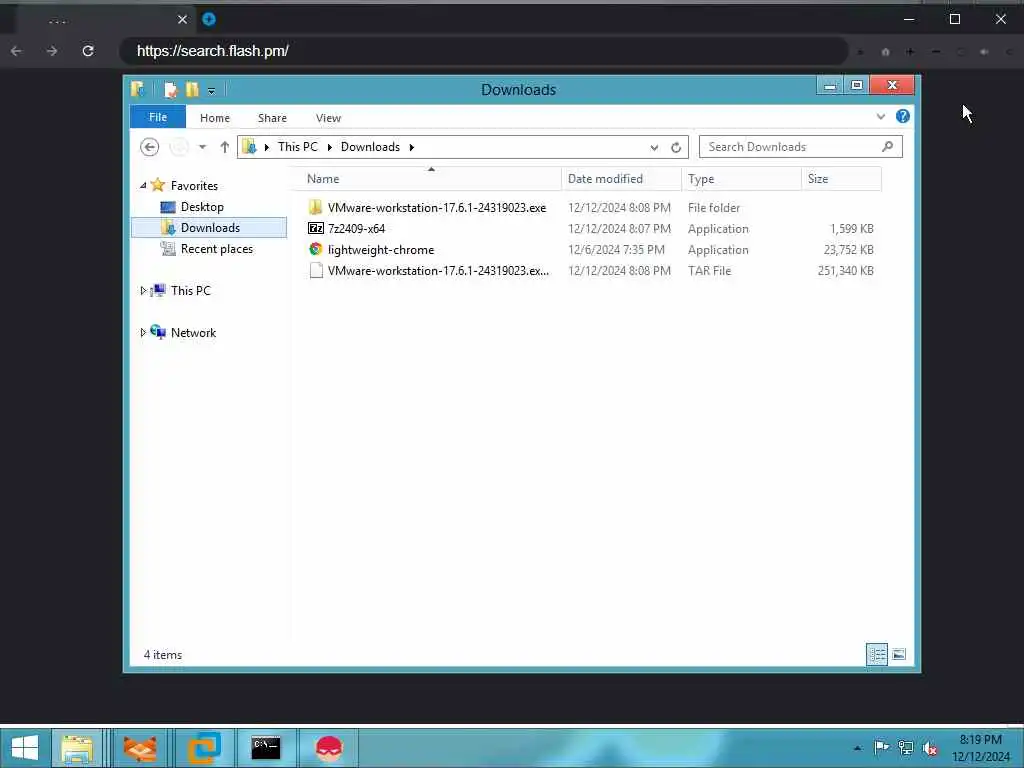Switch to Details view button
The height and width of the screenshot is (768, 1024).
tap(877, 654)
